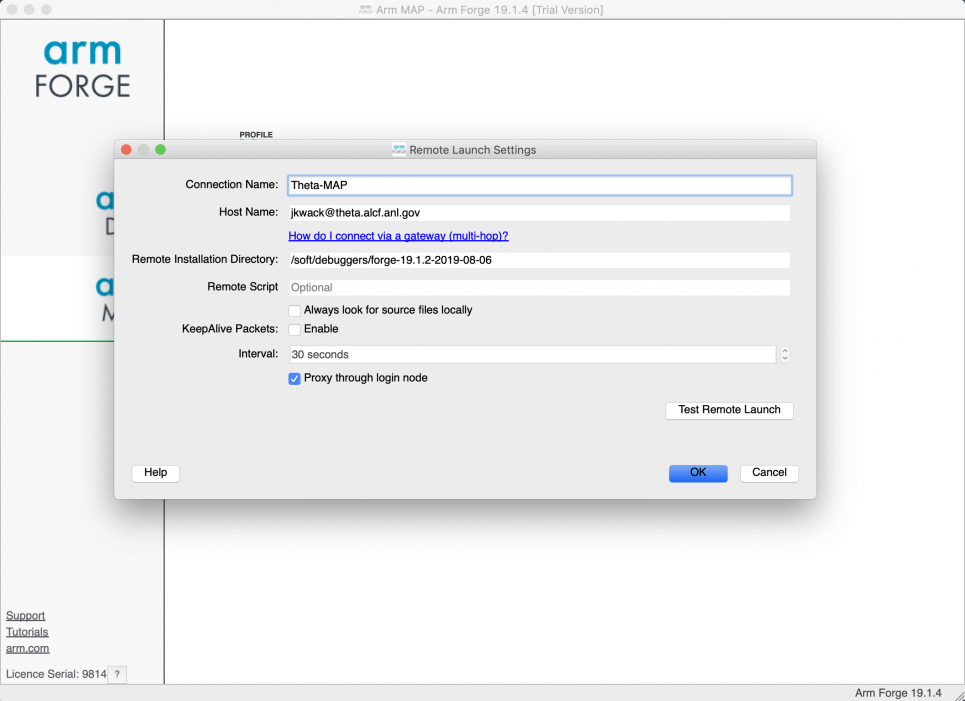Click the question mark beside Licence Serial
Viewport: 965px width, 701px height.
tap(117, 675)
